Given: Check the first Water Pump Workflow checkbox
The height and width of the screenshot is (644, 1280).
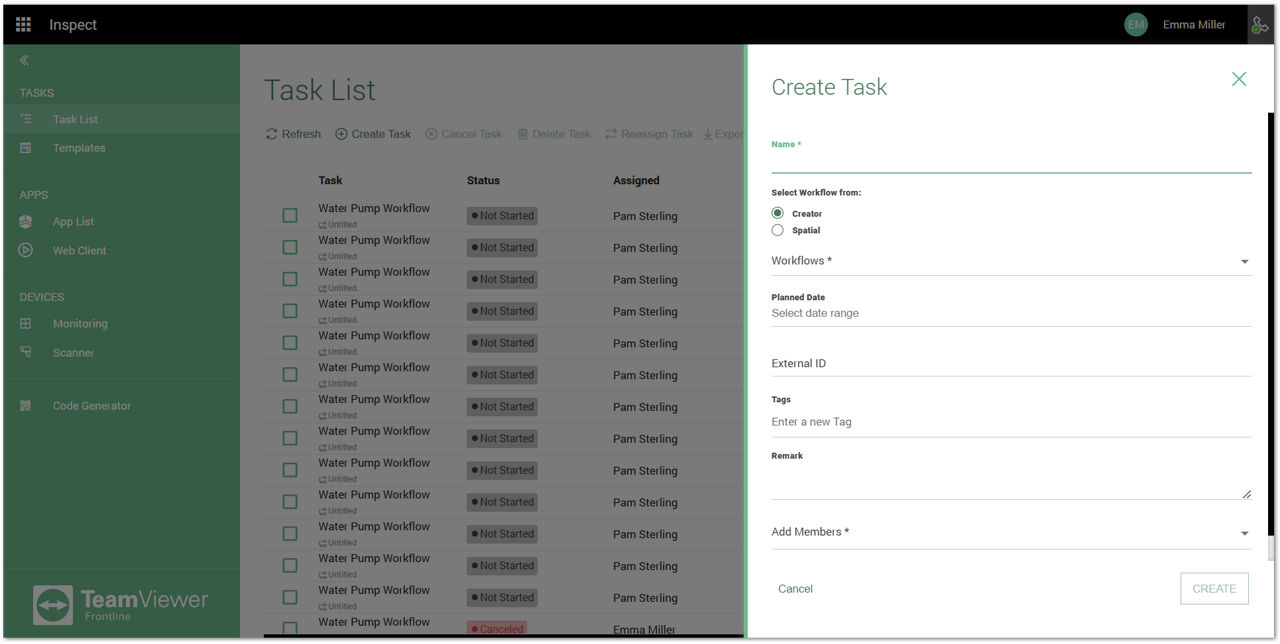Looking at the screenshot, I should pos(290,216).
